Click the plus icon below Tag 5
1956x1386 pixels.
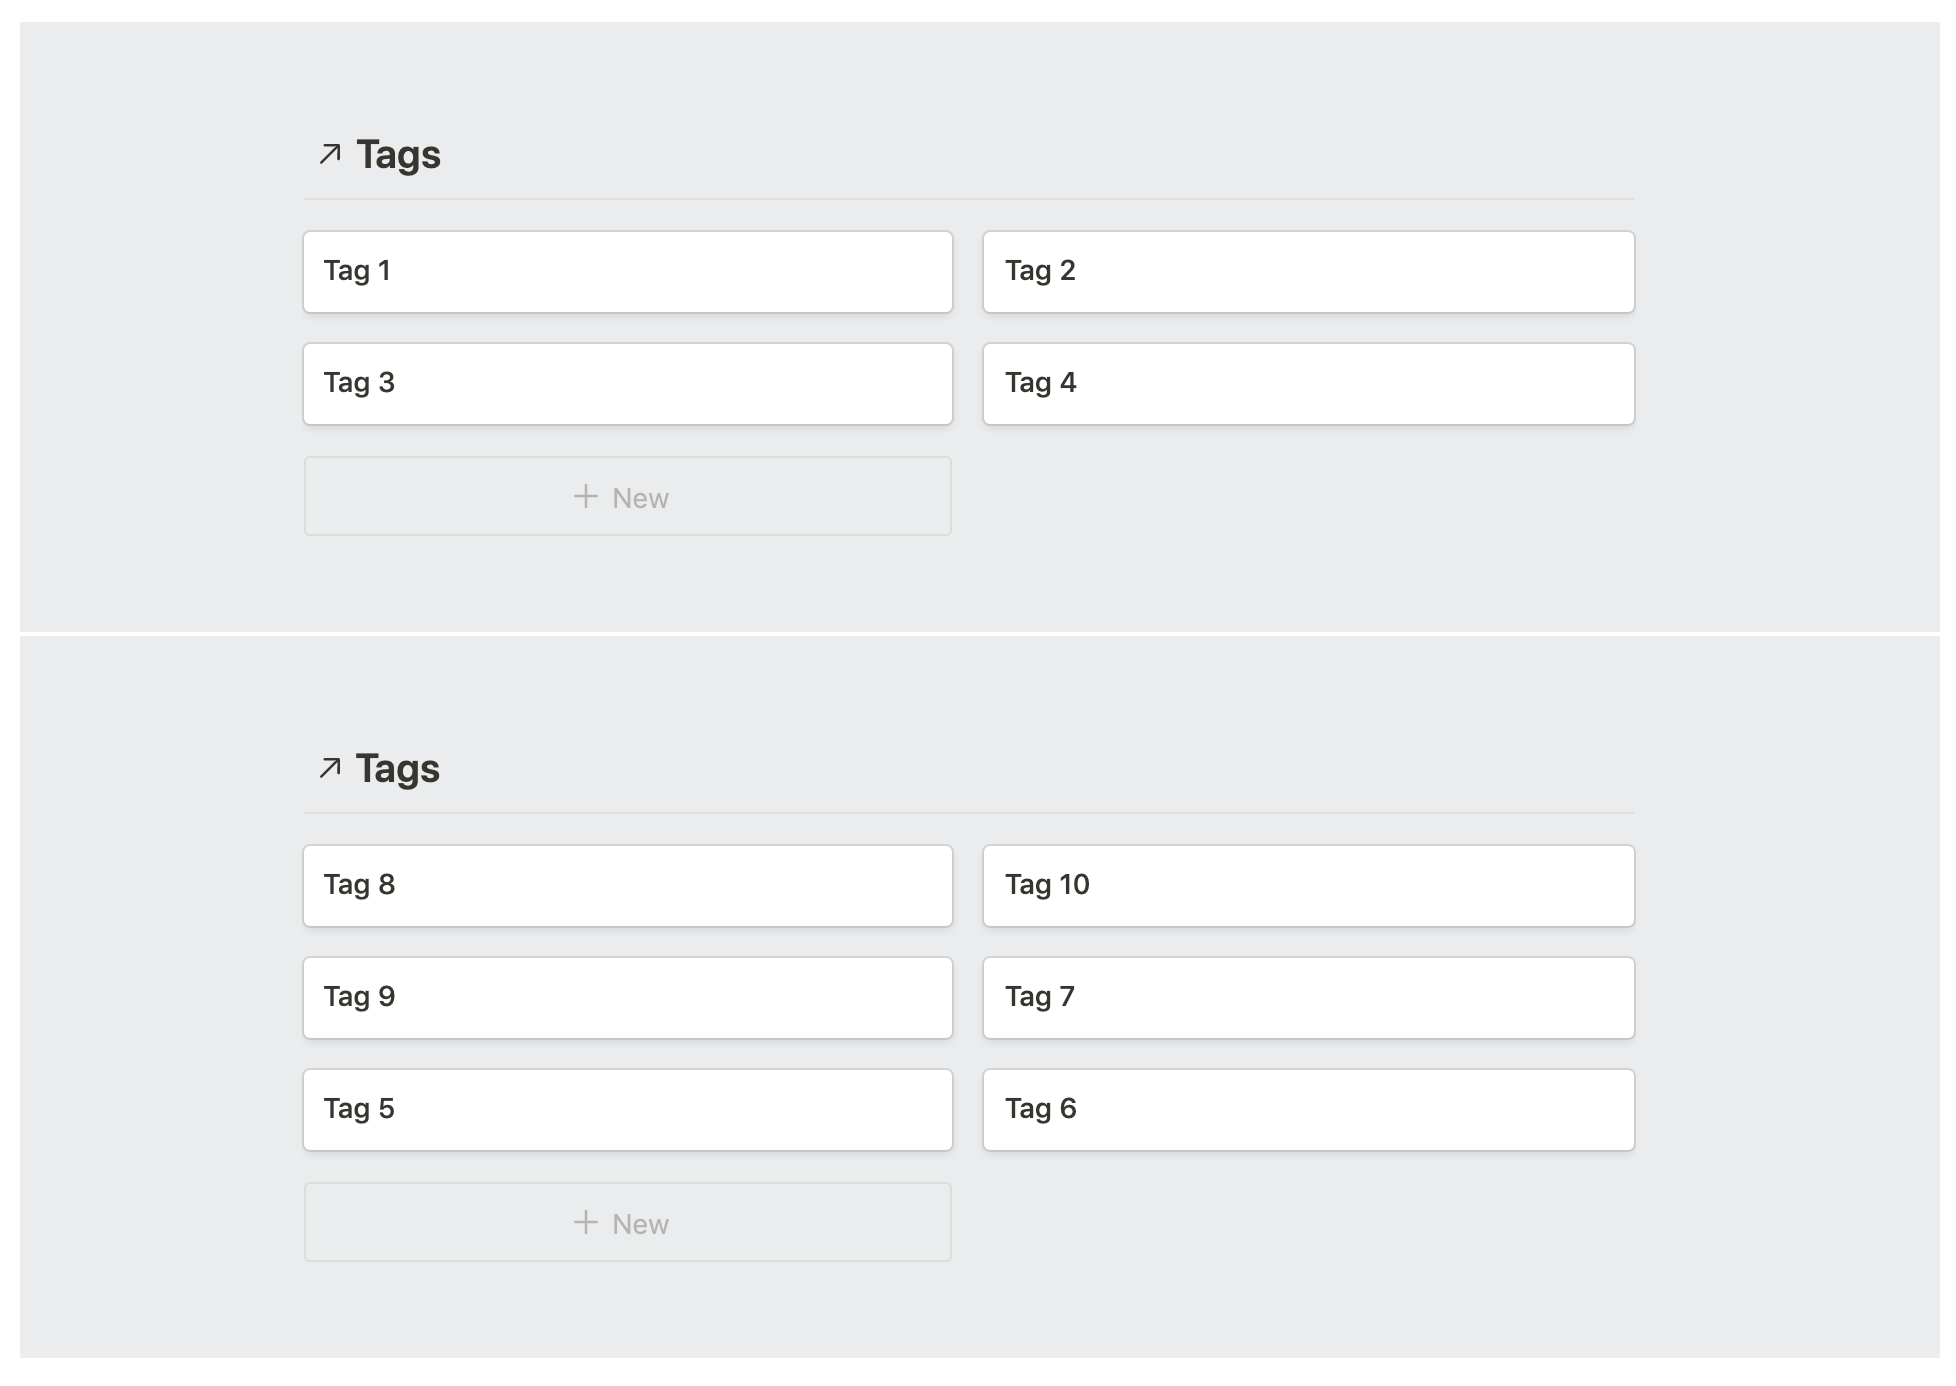click(586, 1222)
